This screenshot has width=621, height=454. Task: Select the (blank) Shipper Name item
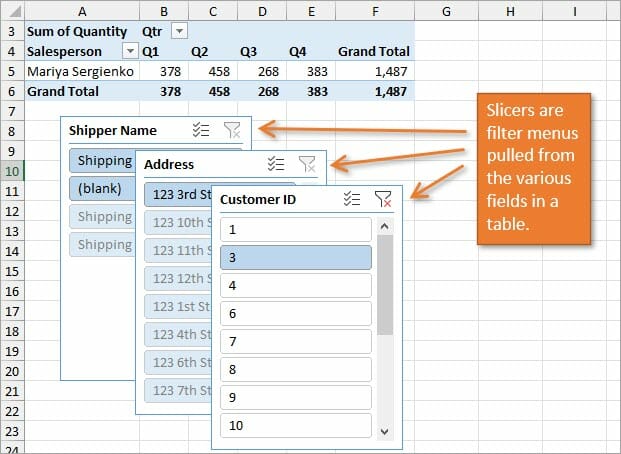[100, 188]
